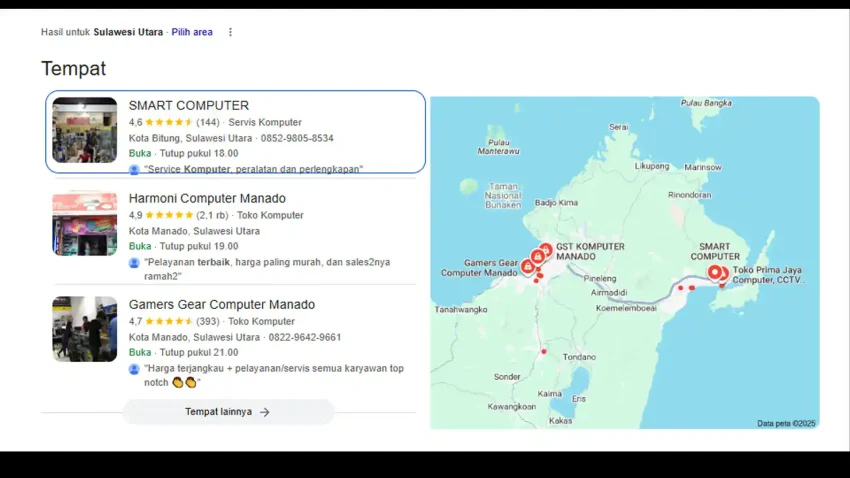
Task: Click the Gamers Gear star rating
Action: (169, 321)
